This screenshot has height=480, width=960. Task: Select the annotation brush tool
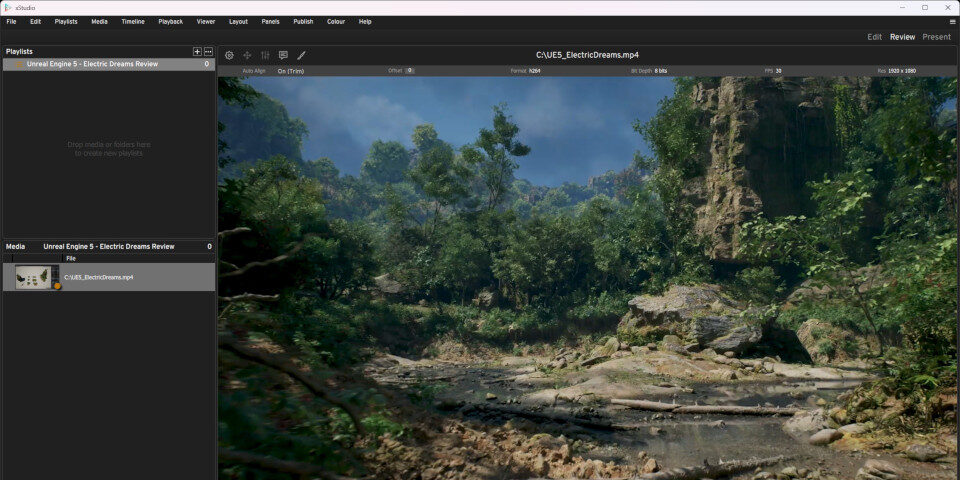[301, 56]
